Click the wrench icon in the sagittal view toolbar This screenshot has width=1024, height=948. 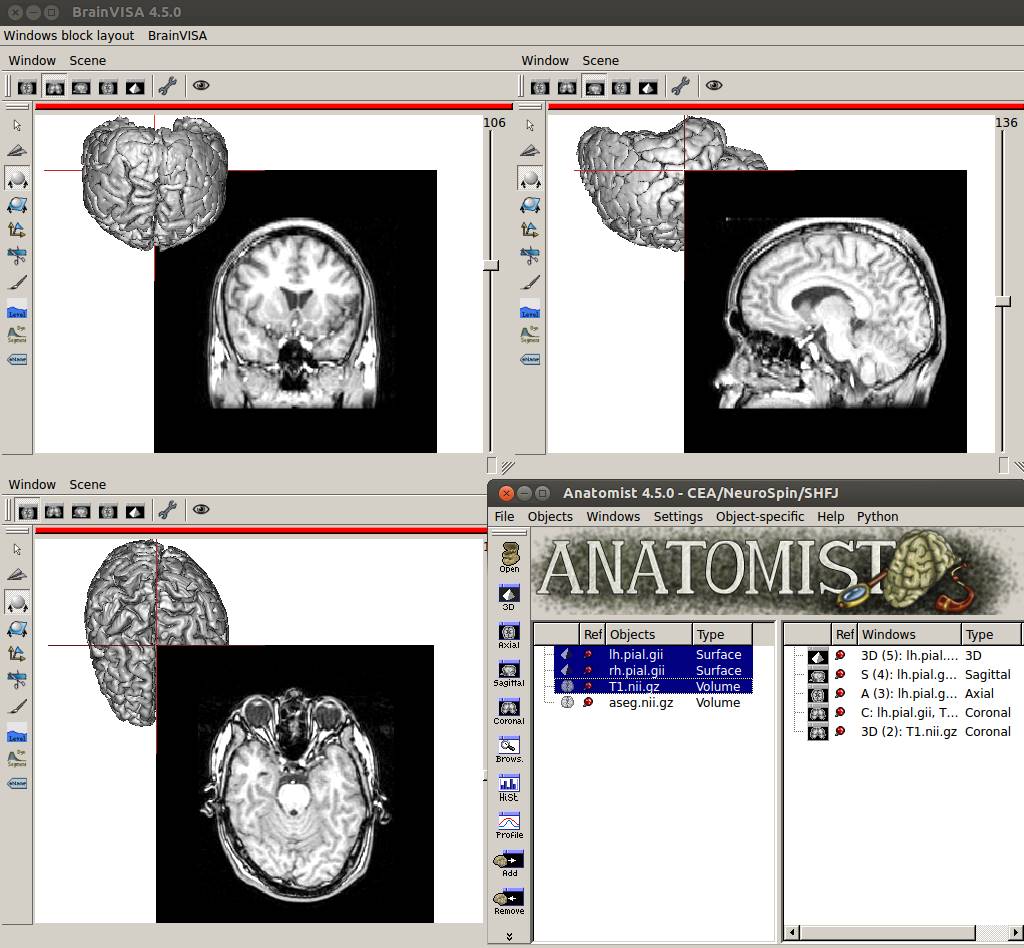coord(681,86)
